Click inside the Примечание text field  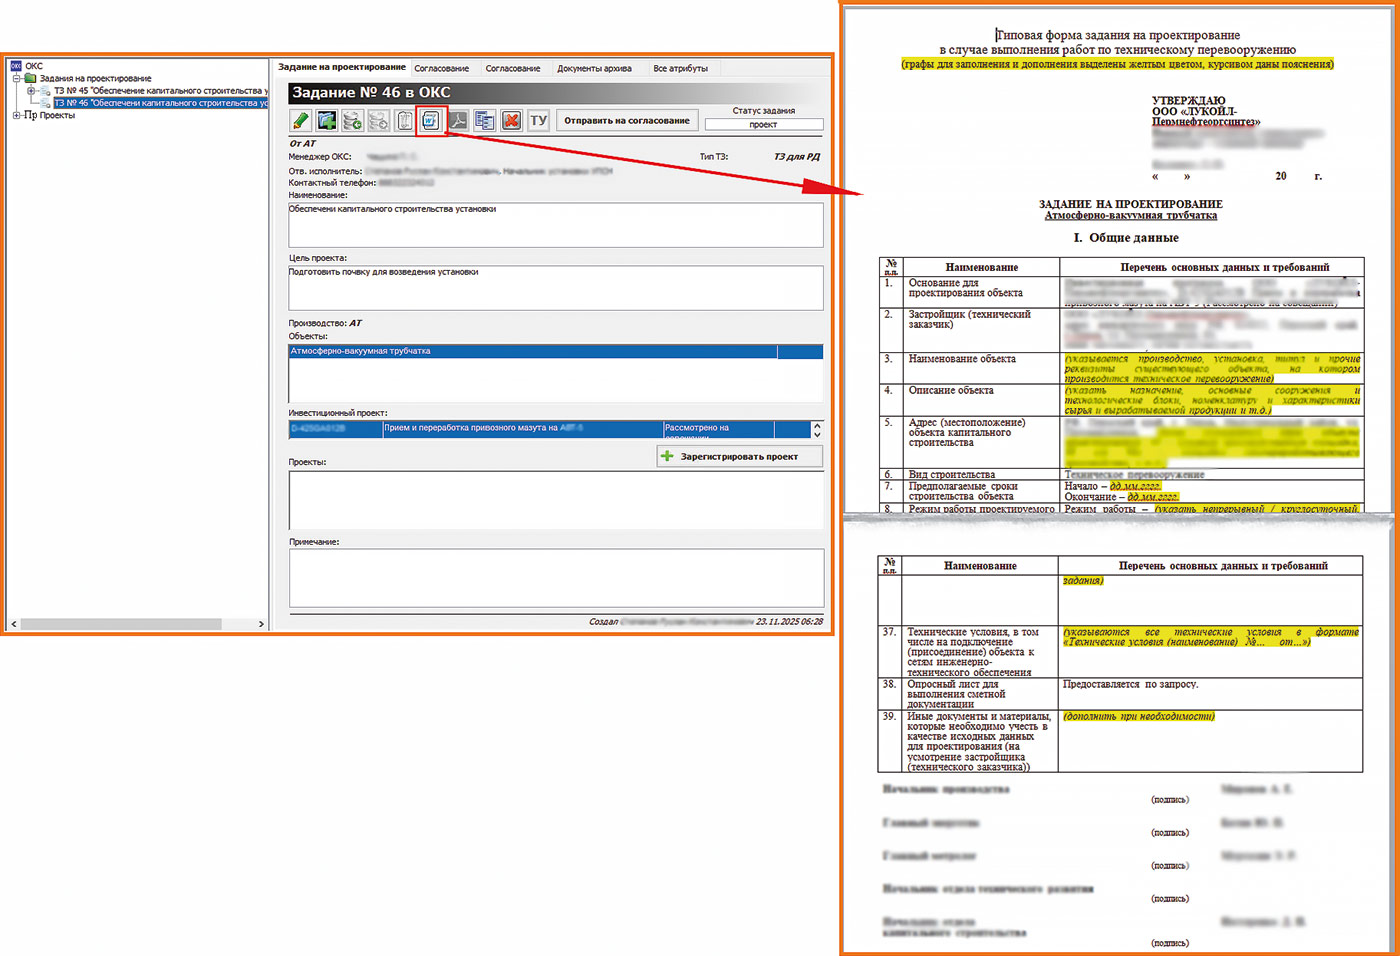(556, 577)
